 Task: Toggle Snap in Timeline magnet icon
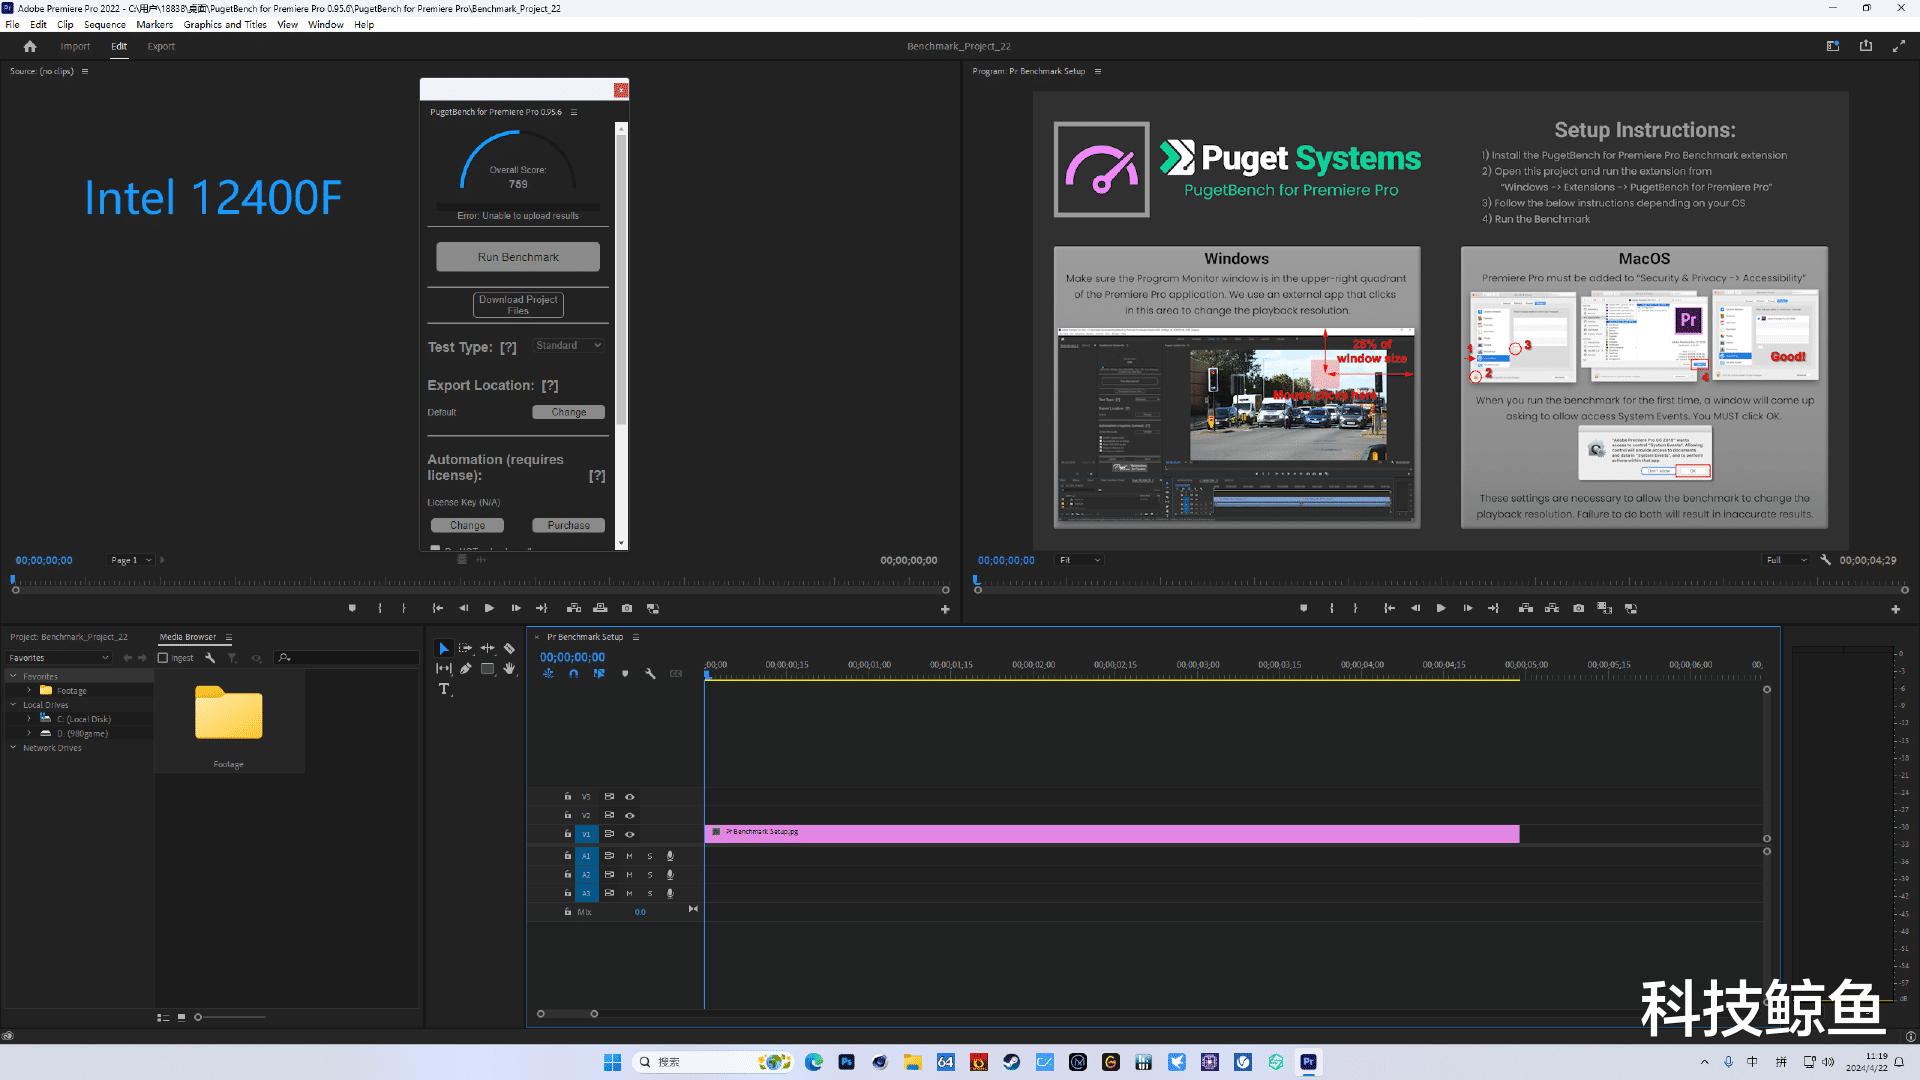(573, 674)
